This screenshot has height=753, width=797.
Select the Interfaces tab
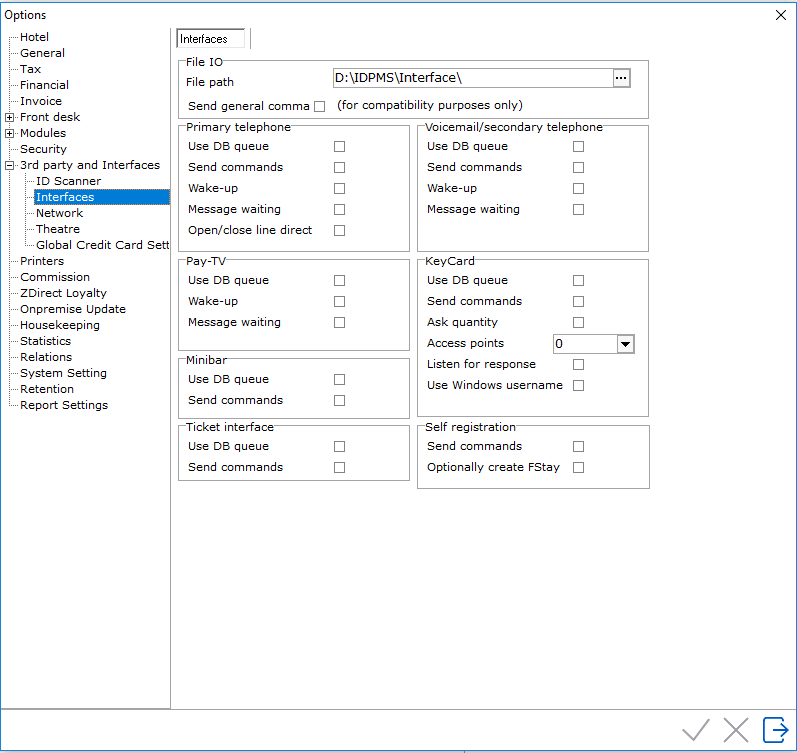tap(210, 39)
